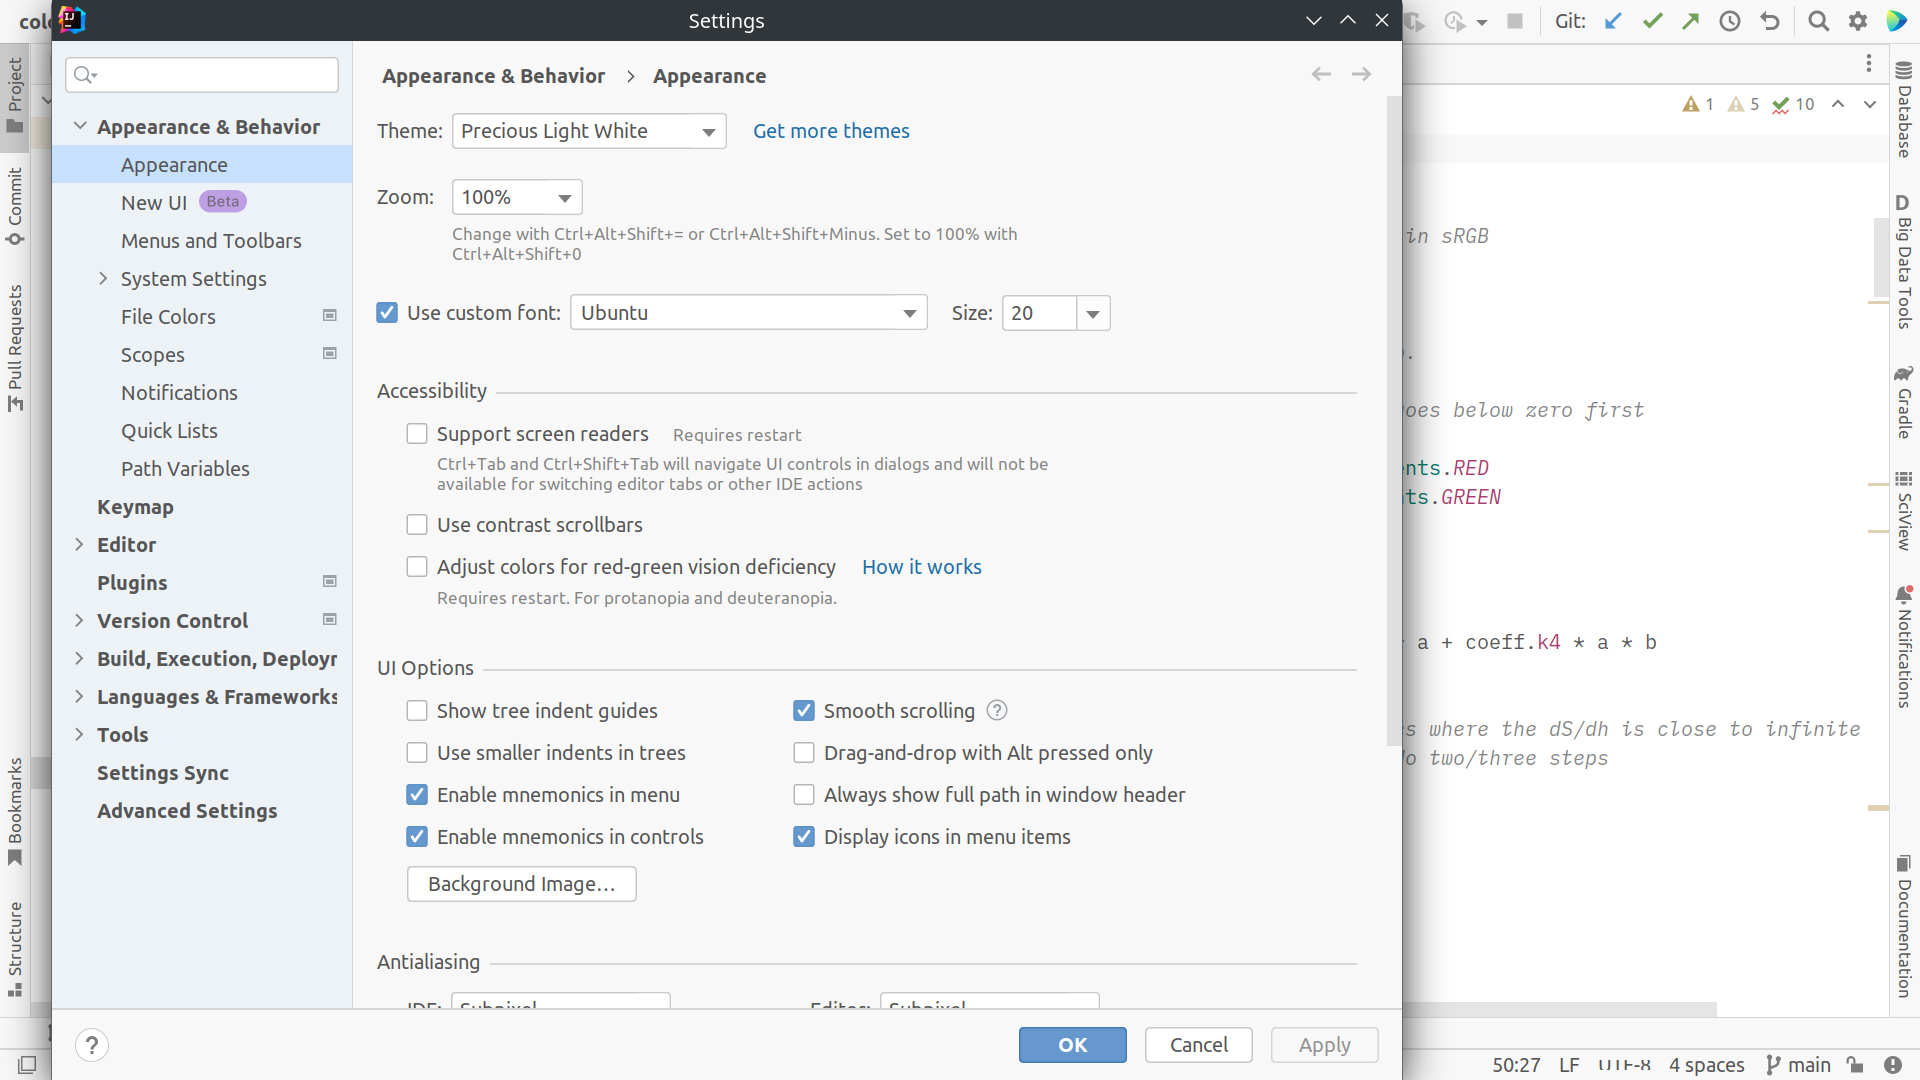This screenshot has height=1080, width=1920.
Task: Enable Support screen readers checkbox
Action: coord(417,434)
